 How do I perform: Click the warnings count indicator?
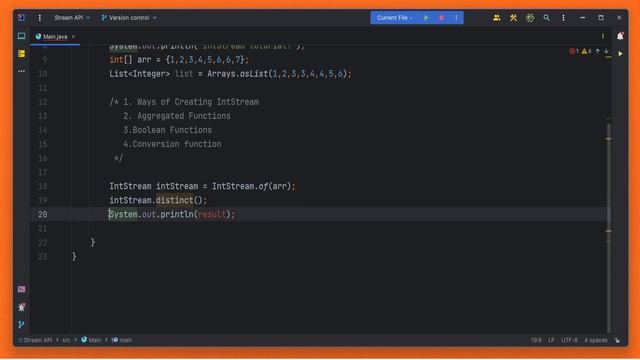[587, 51]
